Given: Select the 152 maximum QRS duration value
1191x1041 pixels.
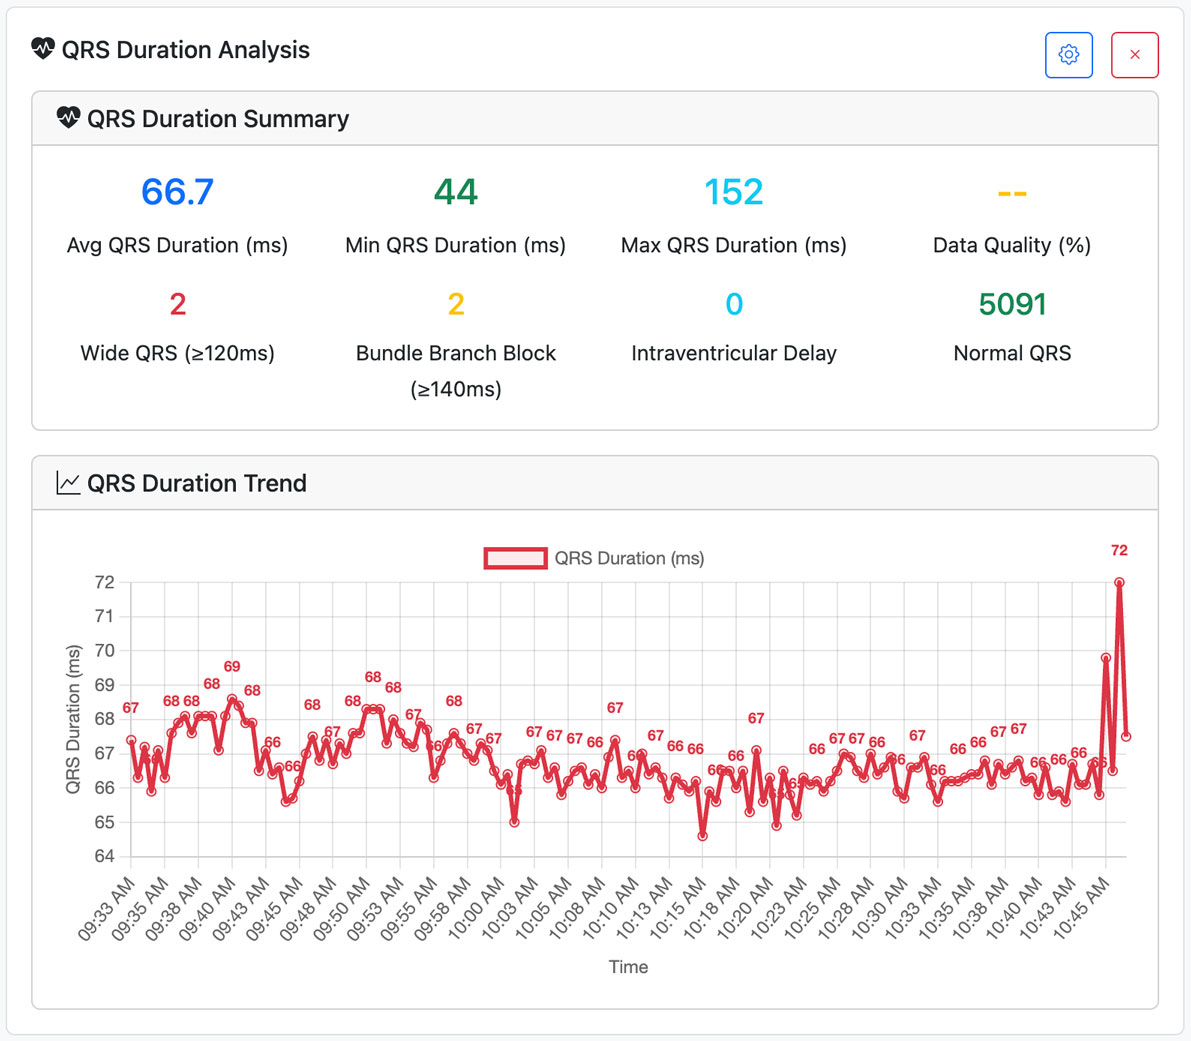Looking at the screenshot, I should click(x=734, y=191).
